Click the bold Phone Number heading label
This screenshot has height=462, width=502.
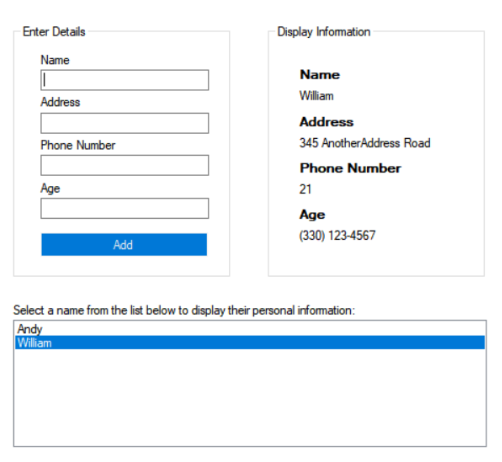[x=350, y=168]
